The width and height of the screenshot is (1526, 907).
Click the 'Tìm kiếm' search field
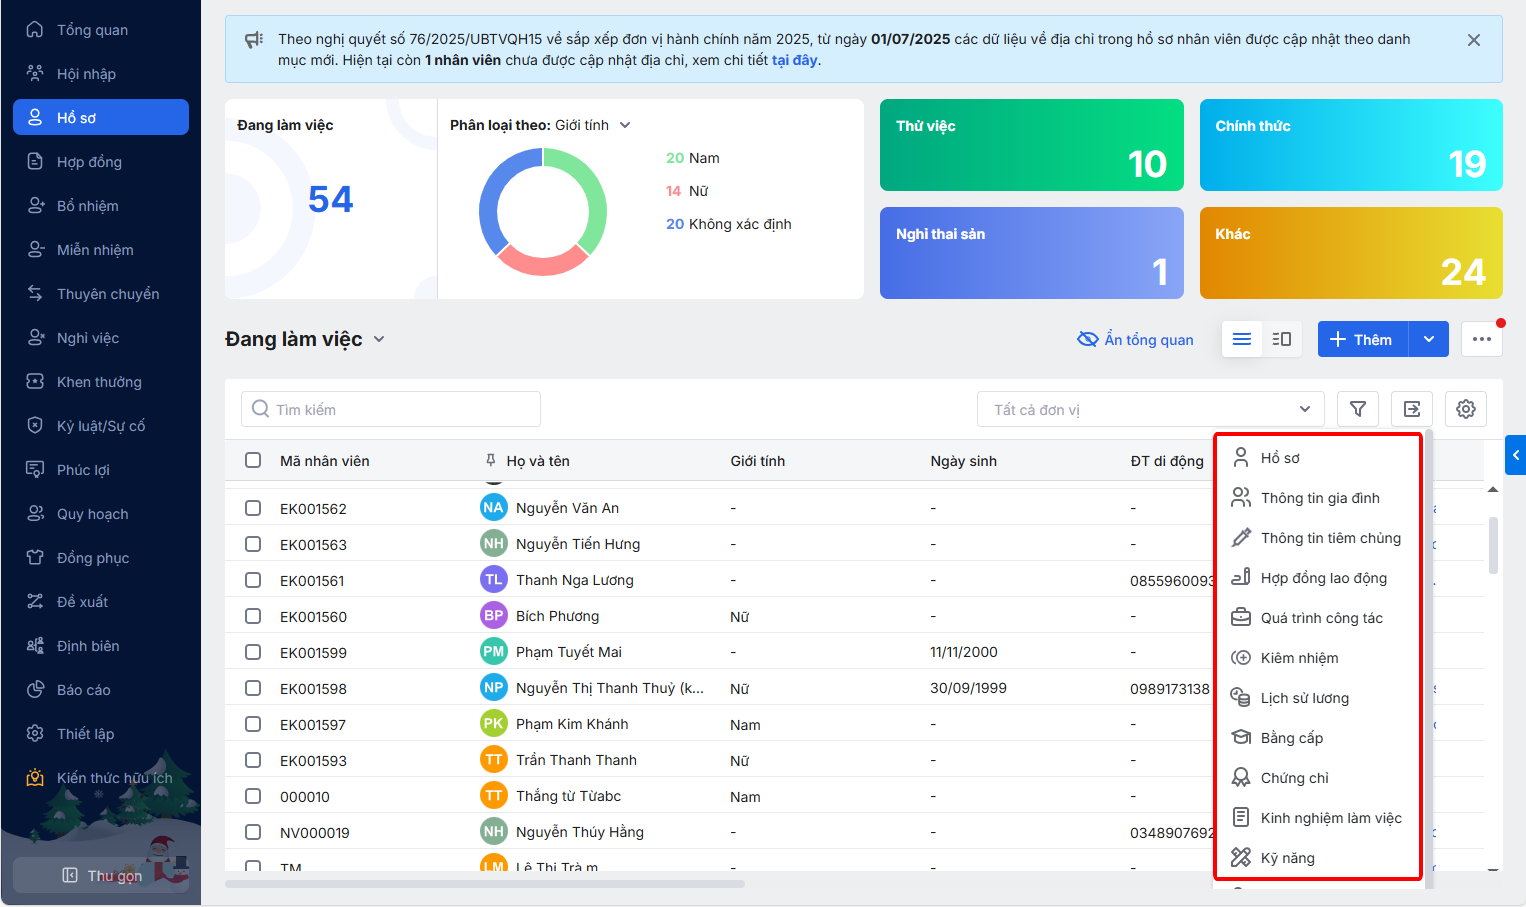(x=390, y=409)
